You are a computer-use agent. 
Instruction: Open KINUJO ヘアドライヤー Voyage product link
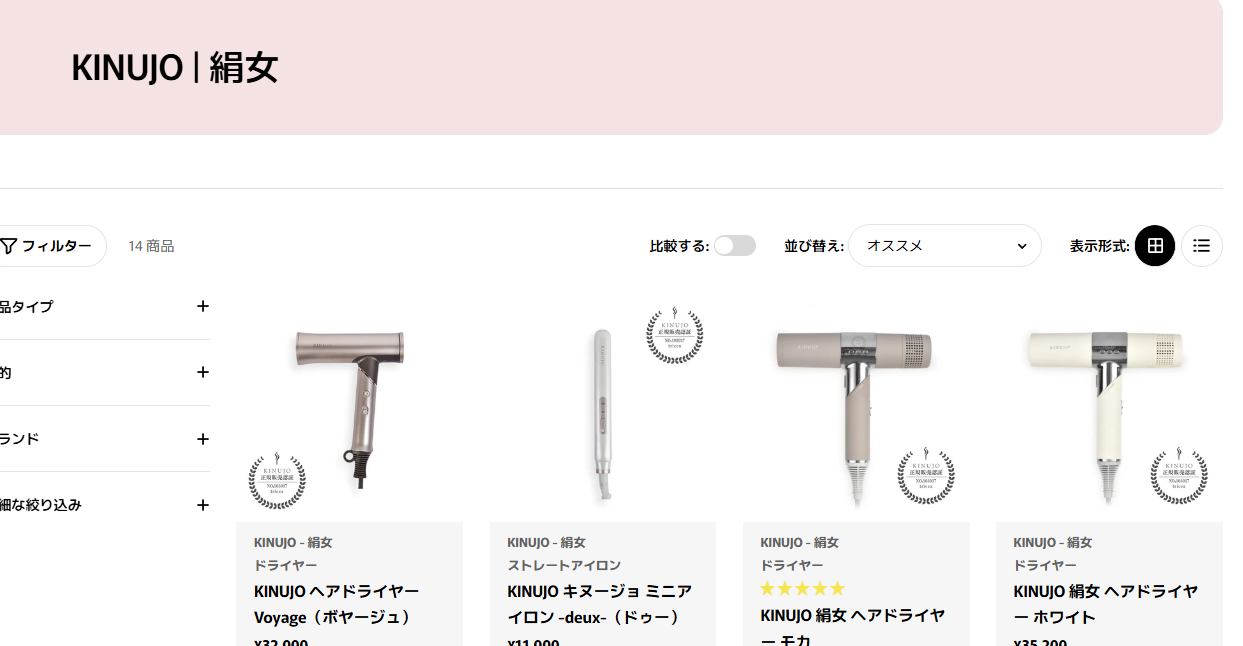[x=337, y=604]
